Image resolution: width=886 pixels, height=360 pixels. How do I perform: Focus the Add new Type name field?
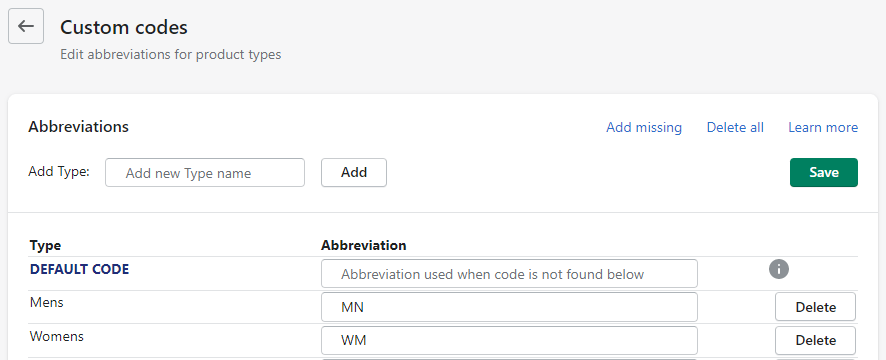(205, 173)
